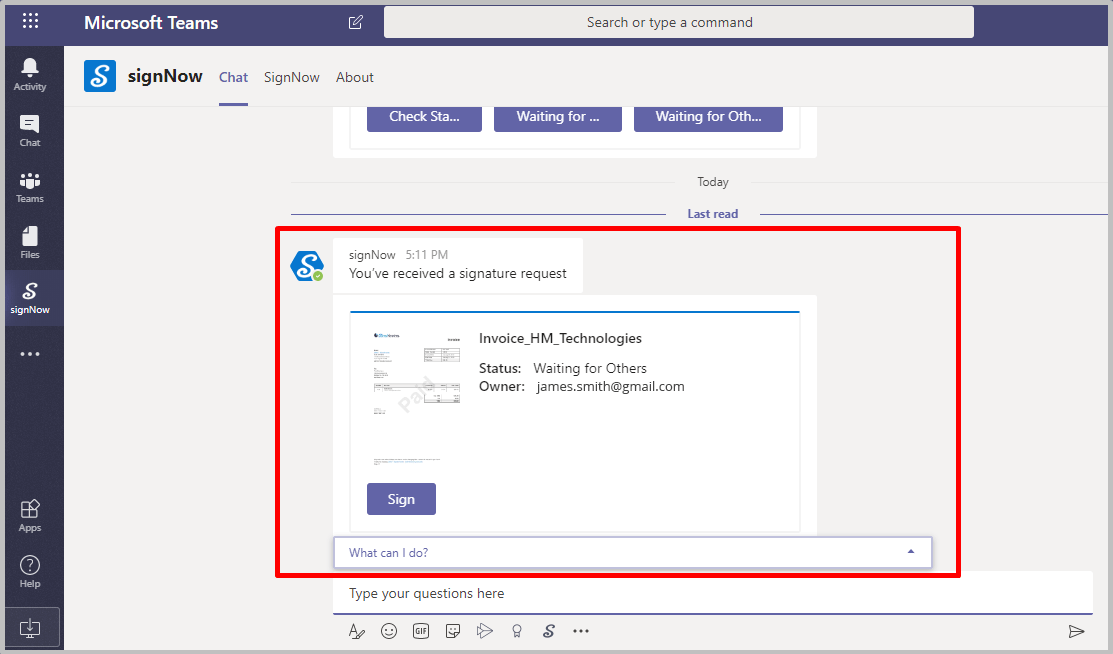Switch to the About tab
The height and width of the screenshot is (654, 1113).
click(355, 77)
